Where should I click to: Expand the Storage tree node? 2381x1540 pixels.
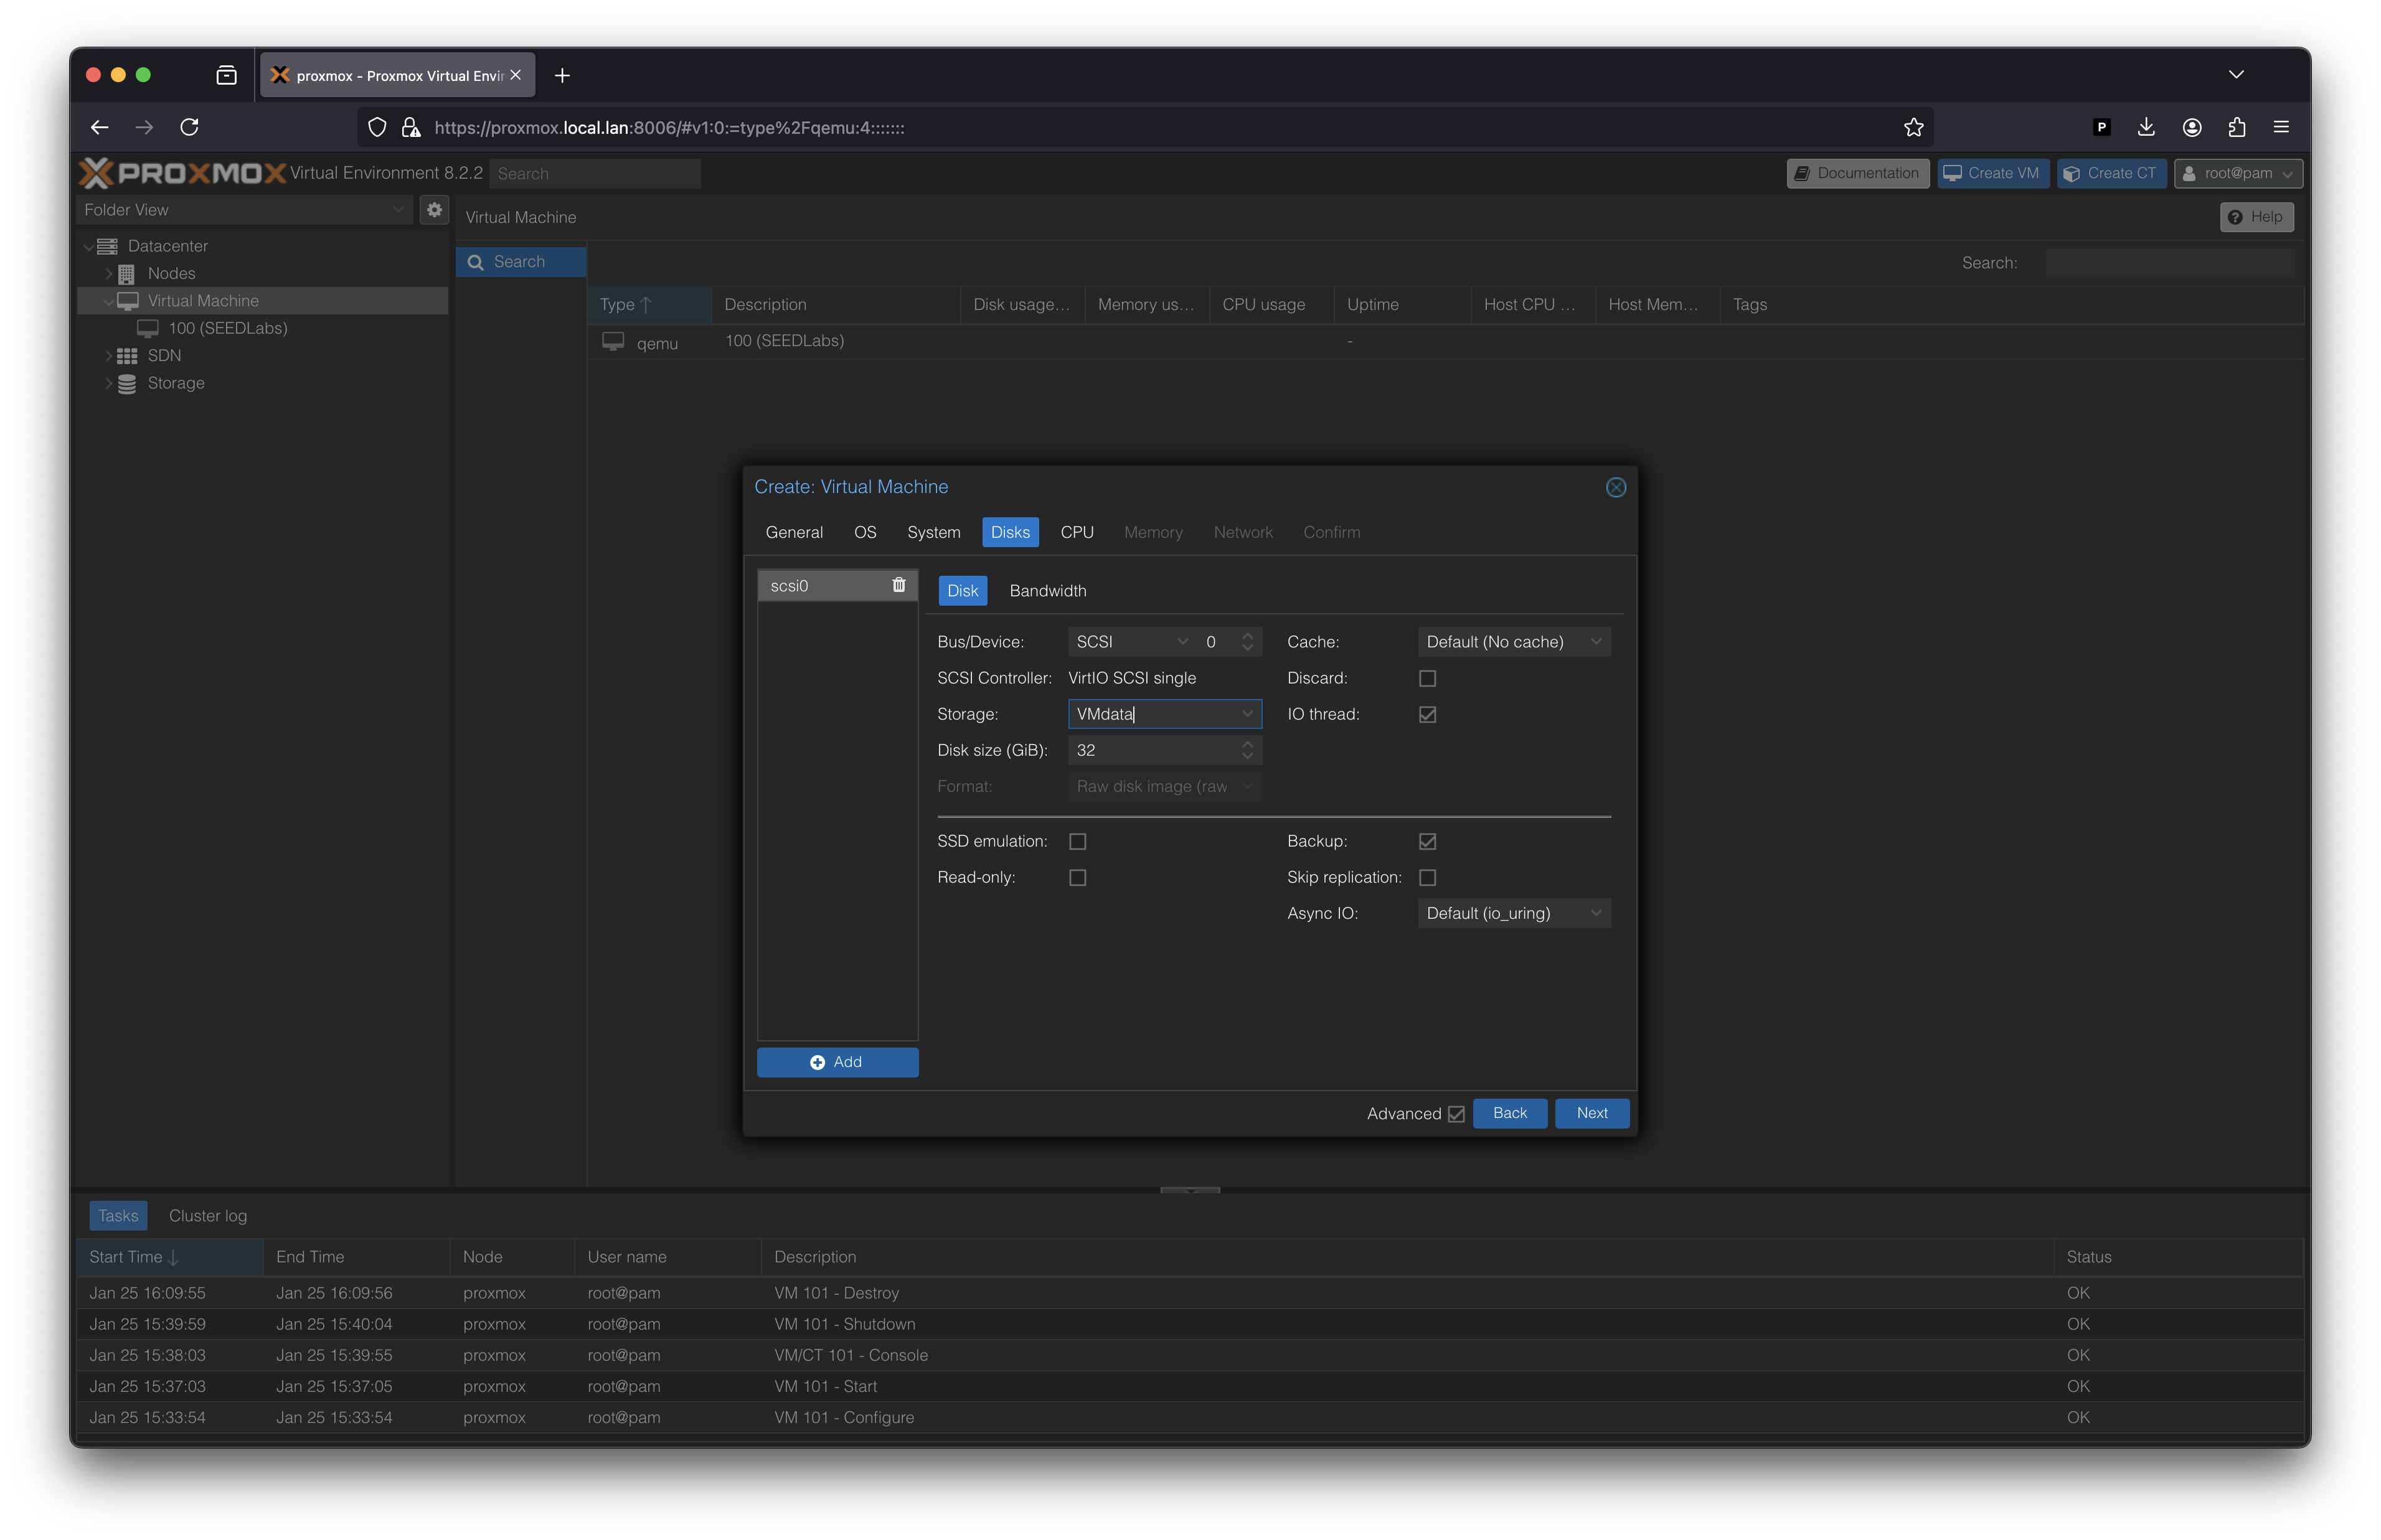click(x=109, y=383)
